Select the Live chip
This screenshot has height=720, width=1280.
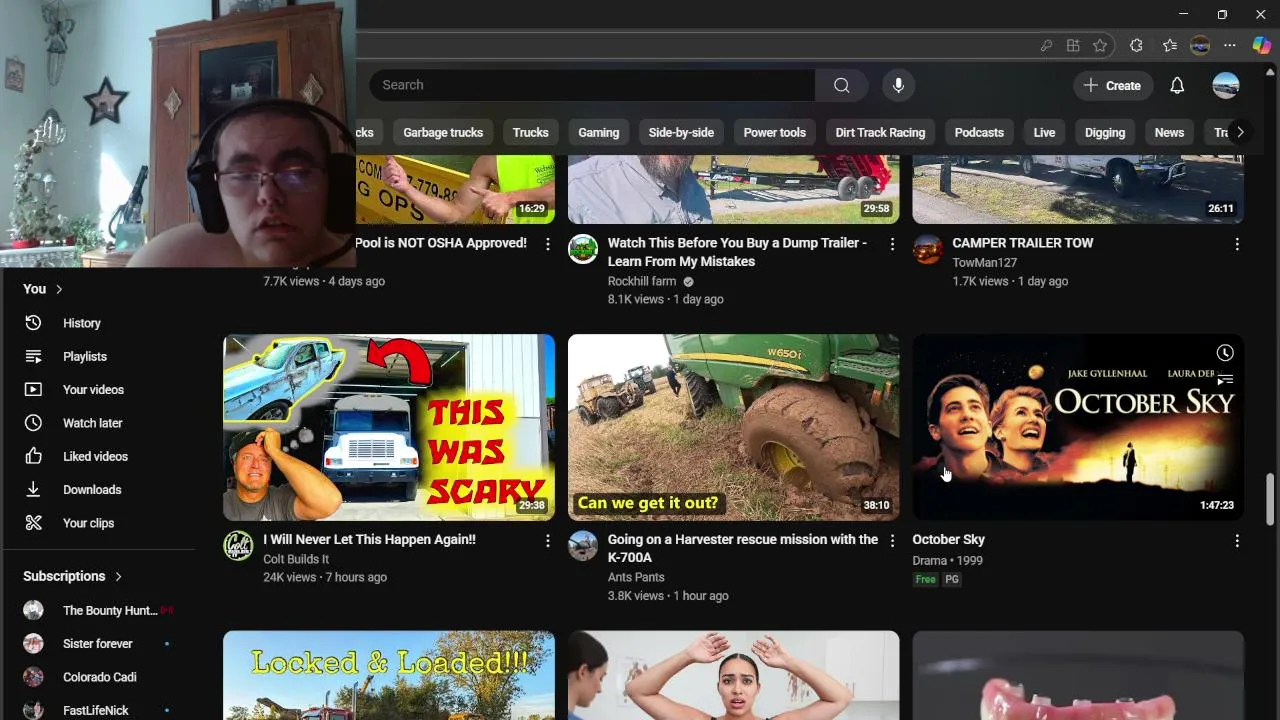pyautogui.click(x=1044, y=132)
